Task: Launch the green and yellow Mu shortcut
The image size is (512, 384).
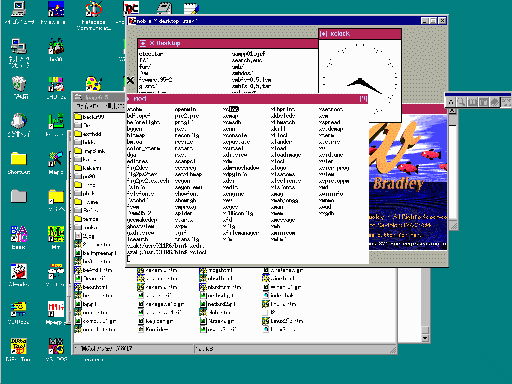Action: pos(56,234)
